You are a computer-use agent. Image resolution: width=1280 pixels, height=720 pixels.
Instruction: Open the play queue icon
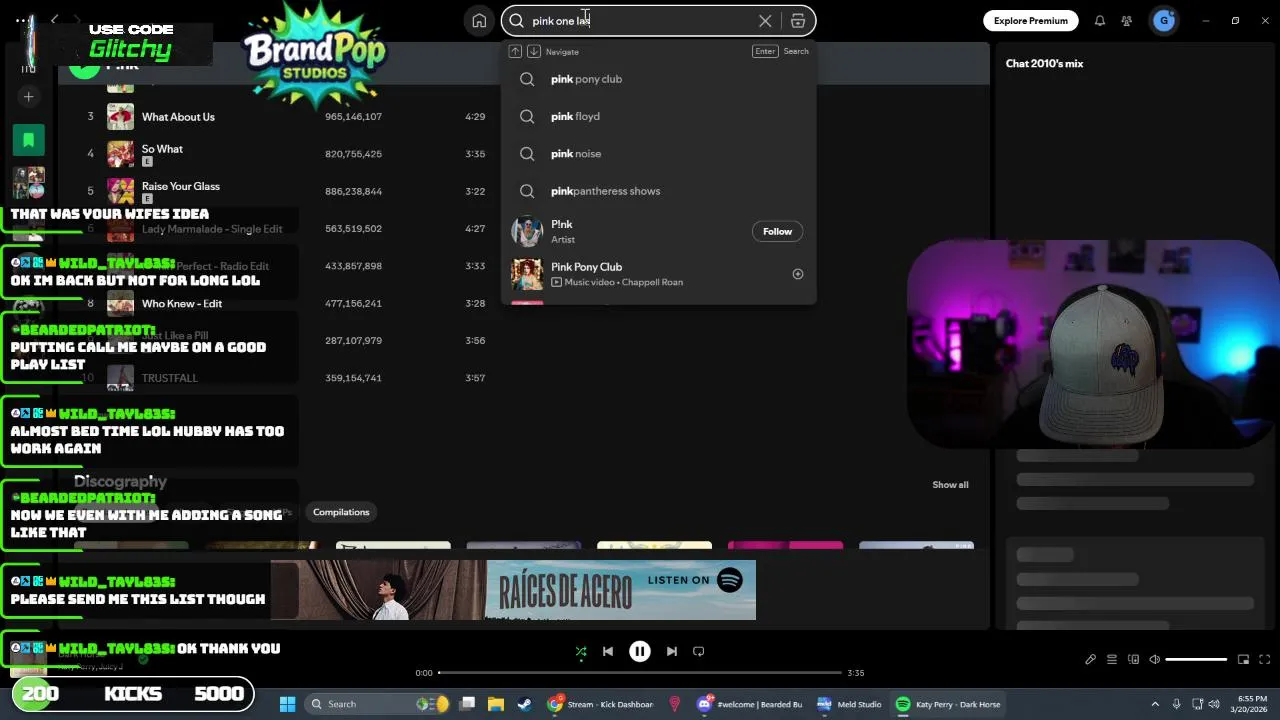(1112, 659)
